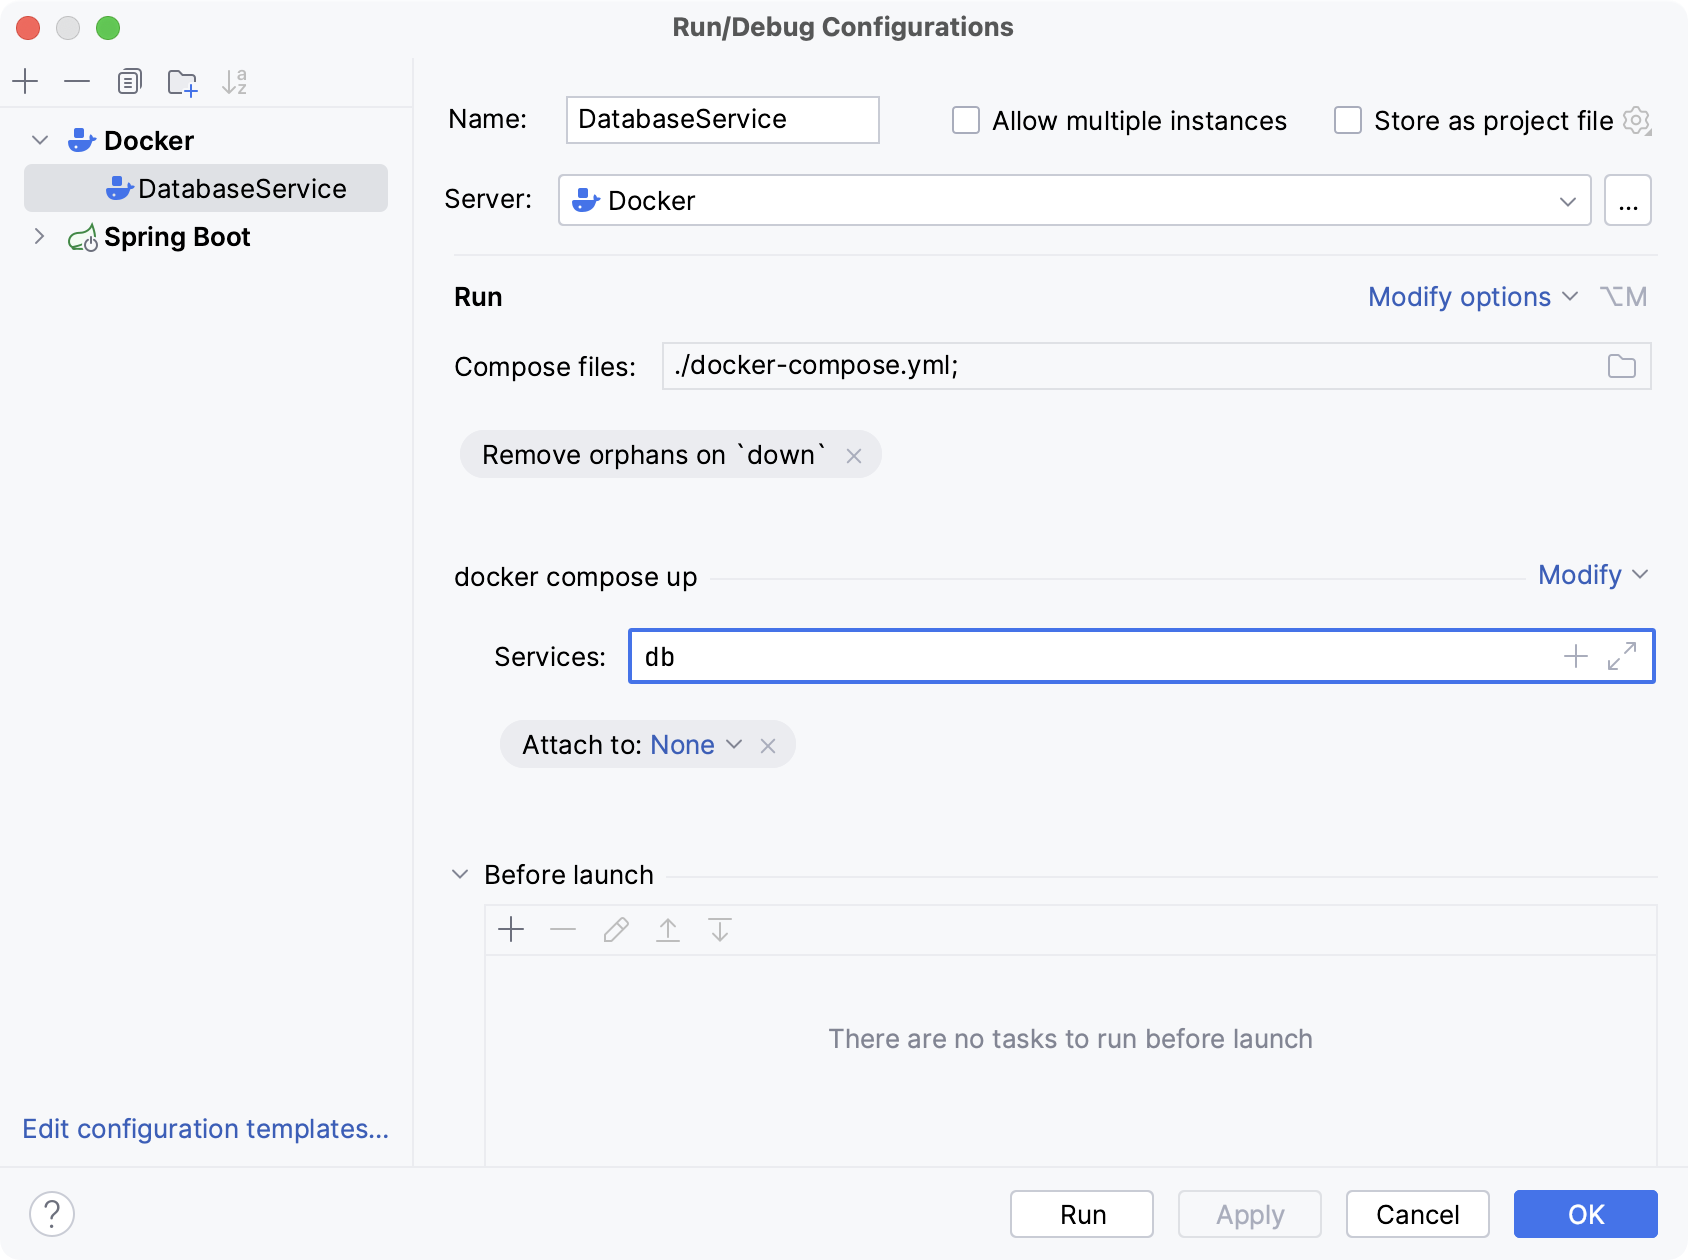Create a new configuration folder
The width and height of the screenshot is (1688, 1260).
pyautogui.click(x=182, y=82)
